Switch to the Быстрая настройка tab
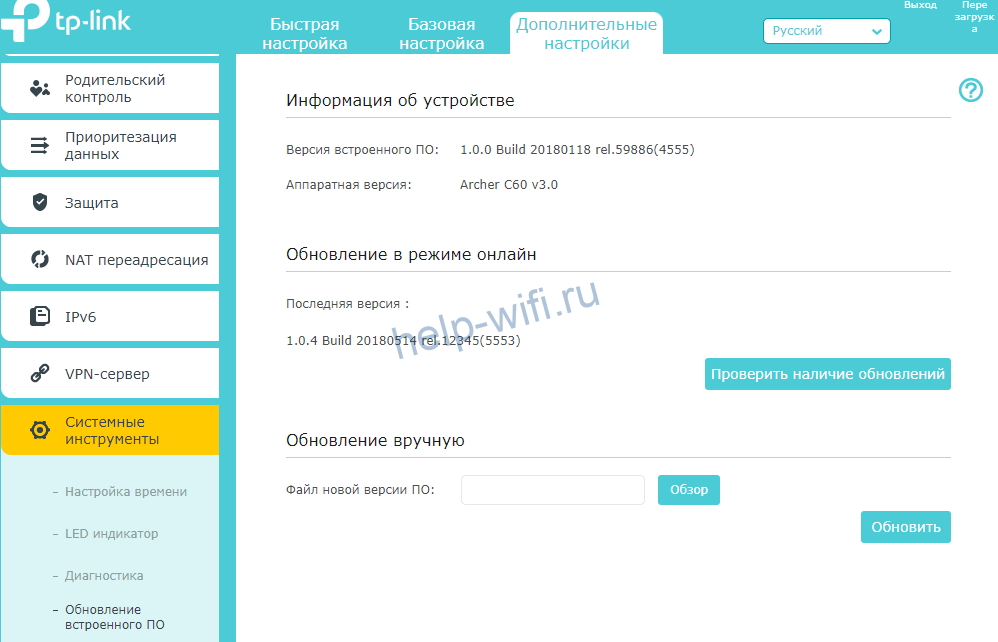 tap(305, 34)
